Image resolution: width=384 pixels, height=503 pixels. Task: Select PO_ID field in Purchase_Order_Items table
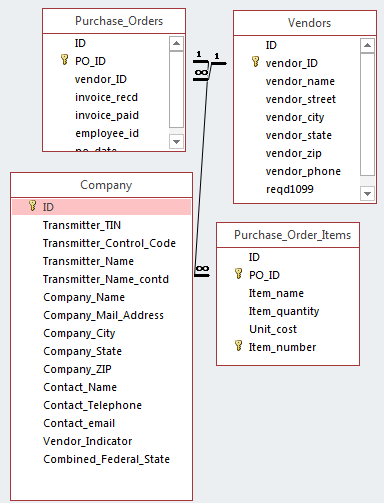[264, 275]
